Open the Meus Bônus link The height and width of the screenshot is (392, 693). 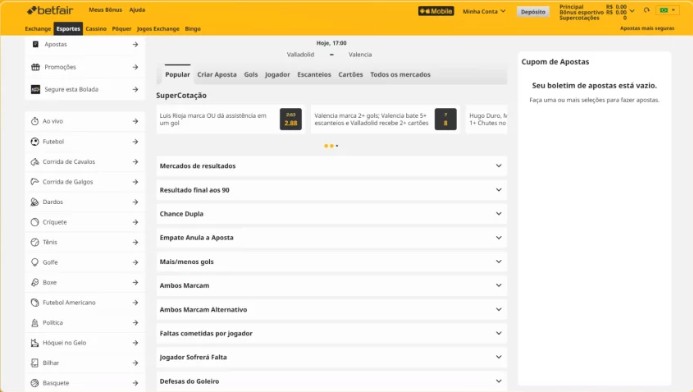105,10
